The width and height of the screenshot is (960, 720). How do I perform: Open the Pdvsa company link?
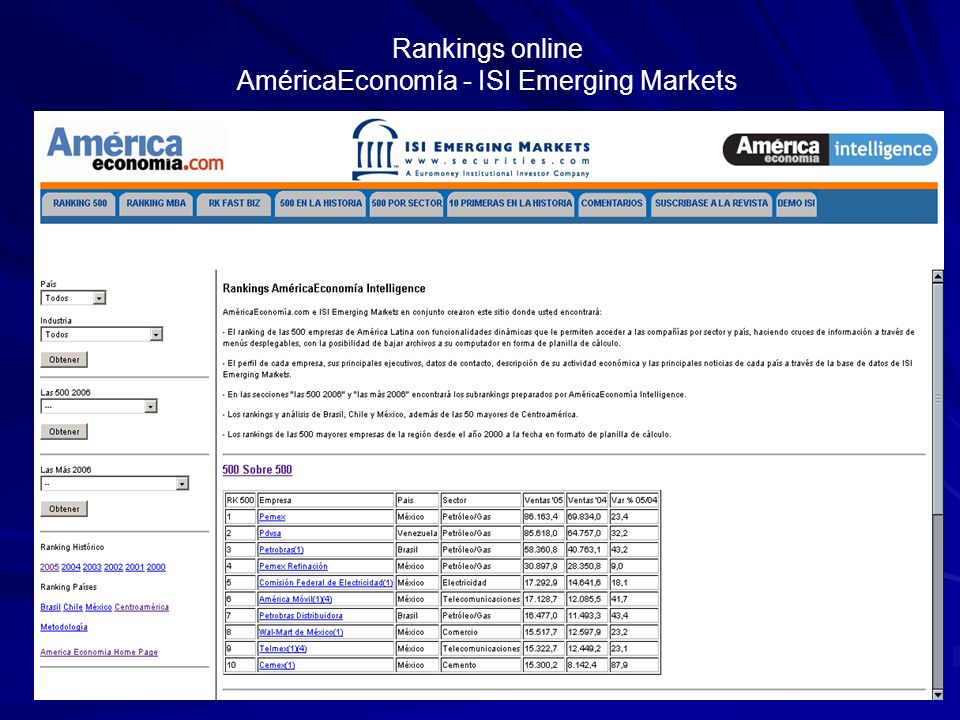point(270,533)
